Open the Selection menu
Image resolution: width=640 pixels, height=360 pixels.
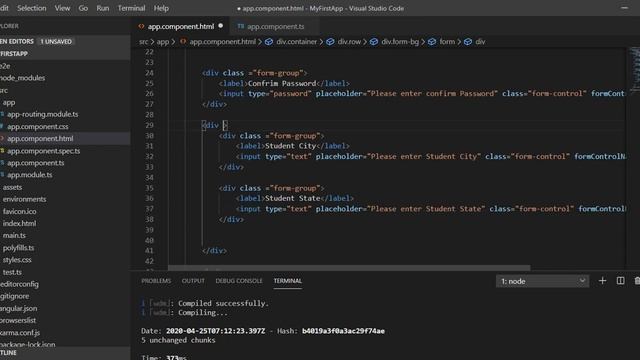[31, 8]
